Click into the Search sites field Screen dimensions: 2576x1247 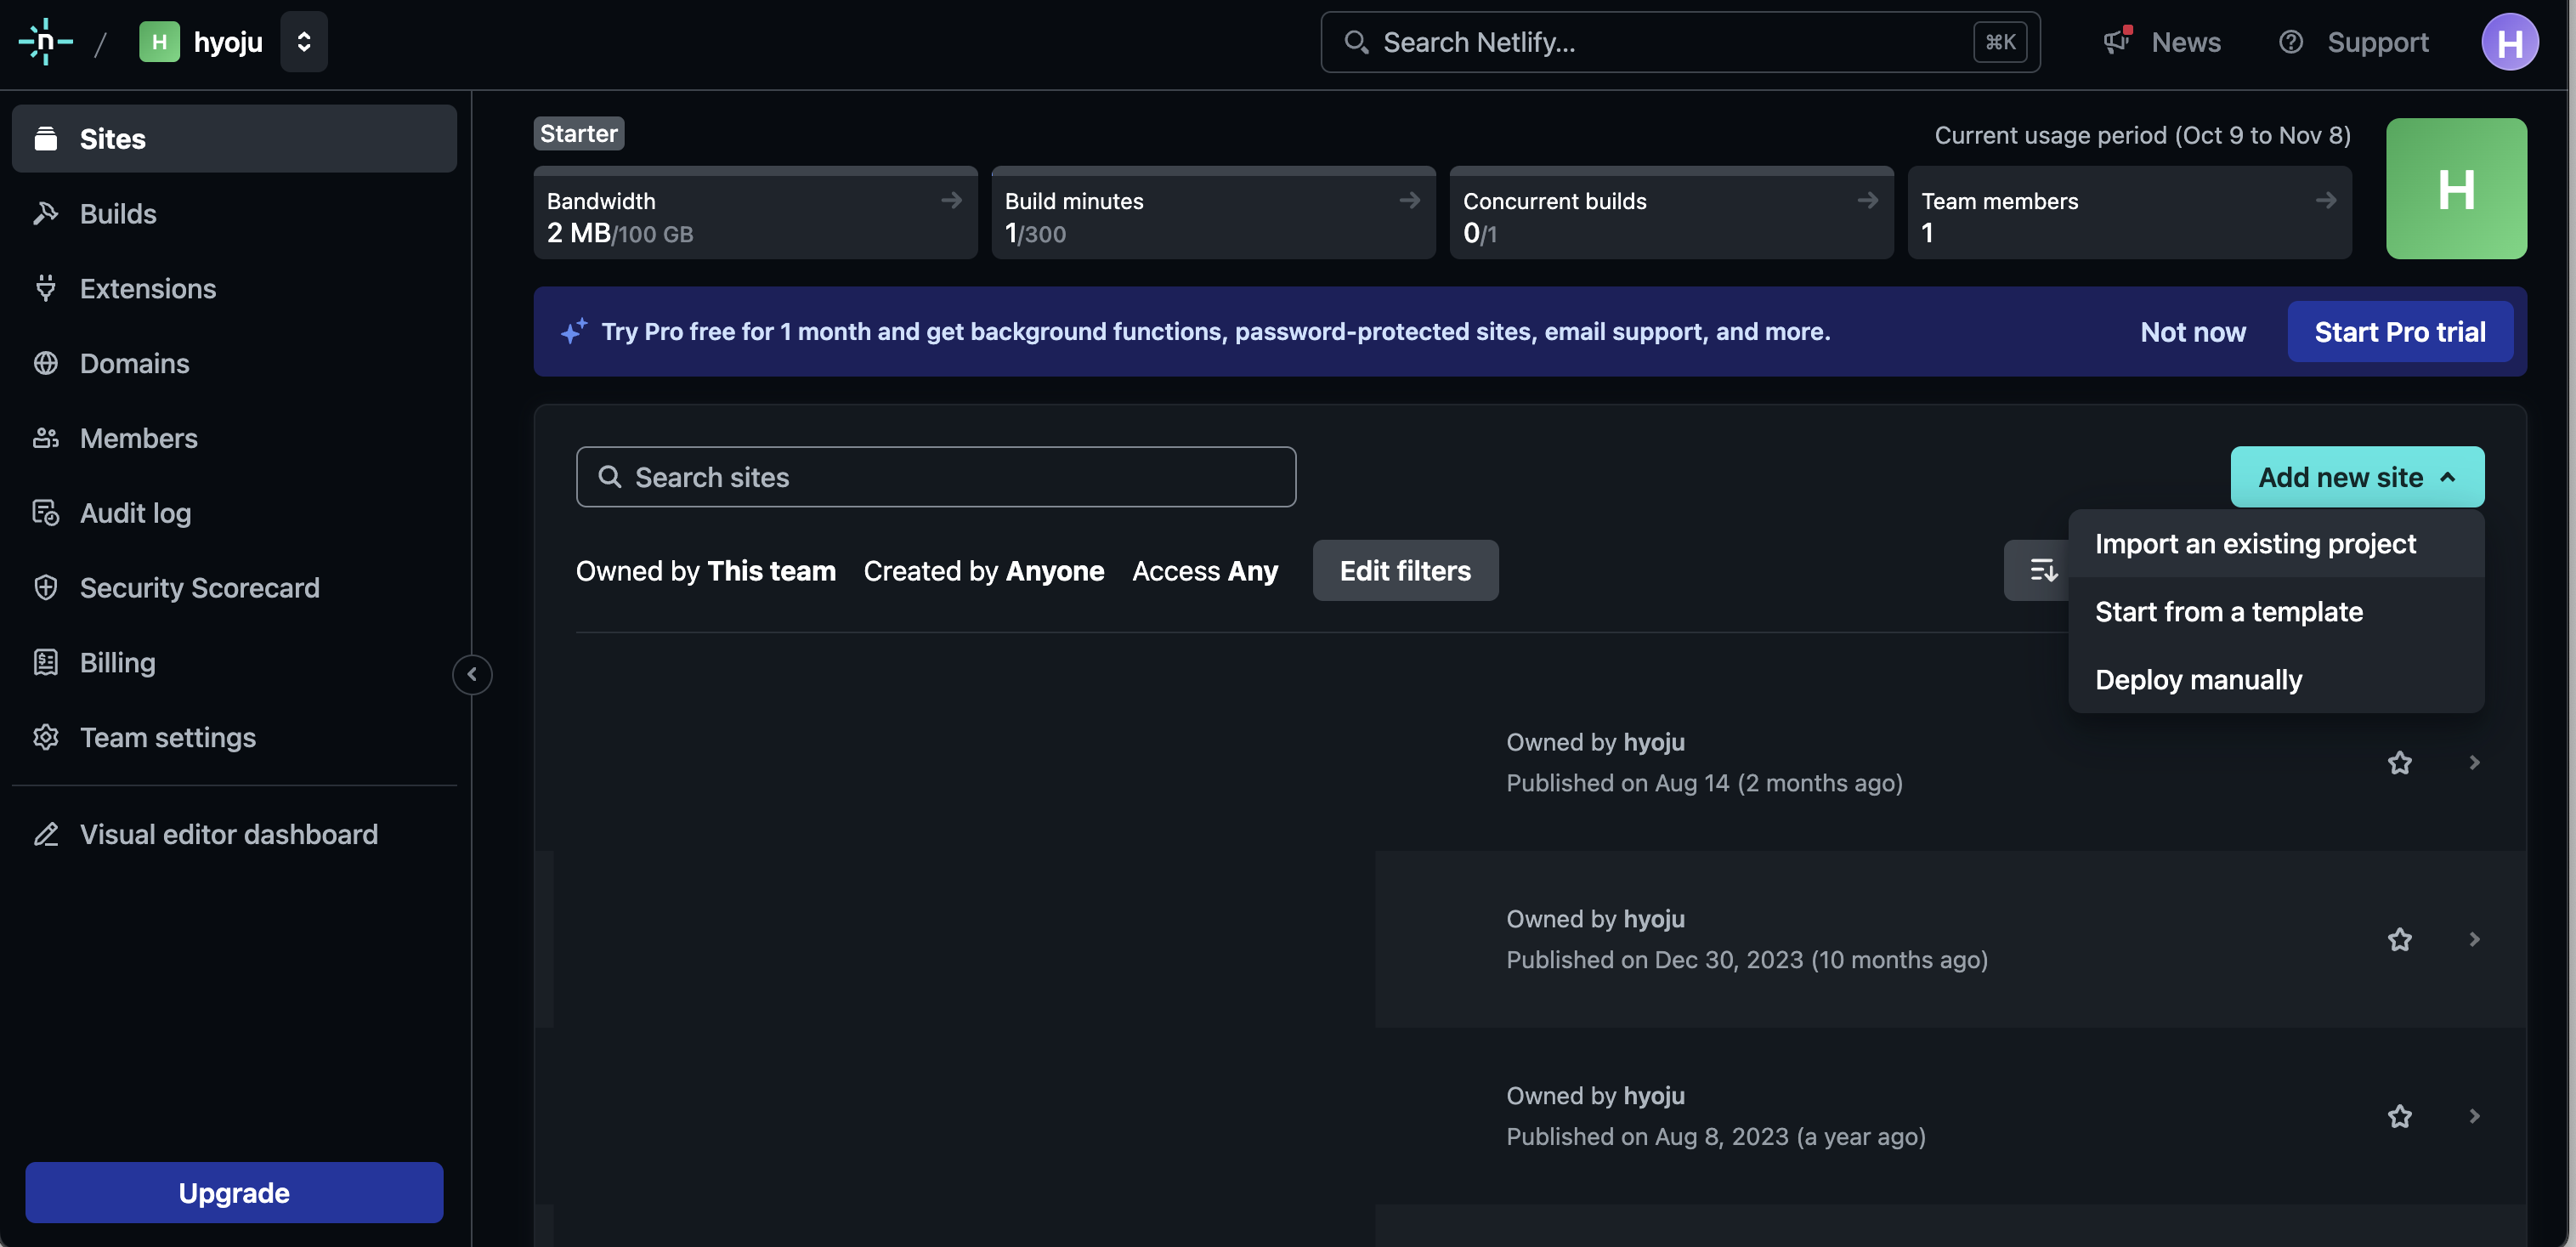[935, 477]
